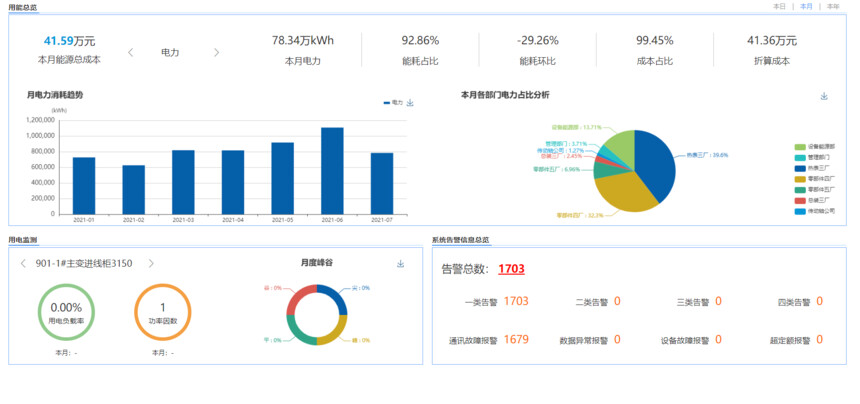Viewport: 860px width, 404px height.
Task: Click the yellow 峰 segment of donut
Action: point(336,334)
